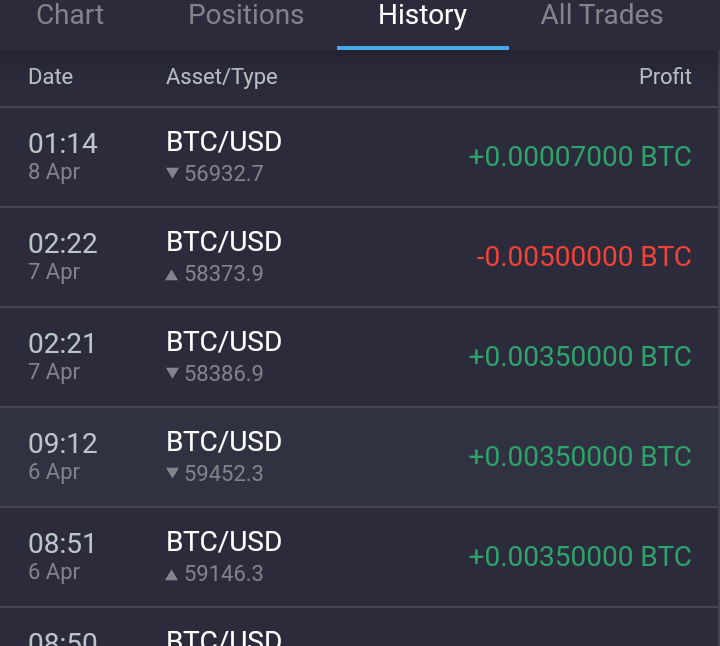Click the down arrow icon beside 58386.9
Viewport: 720px width, 646px height.
click(x=172, y=373)
